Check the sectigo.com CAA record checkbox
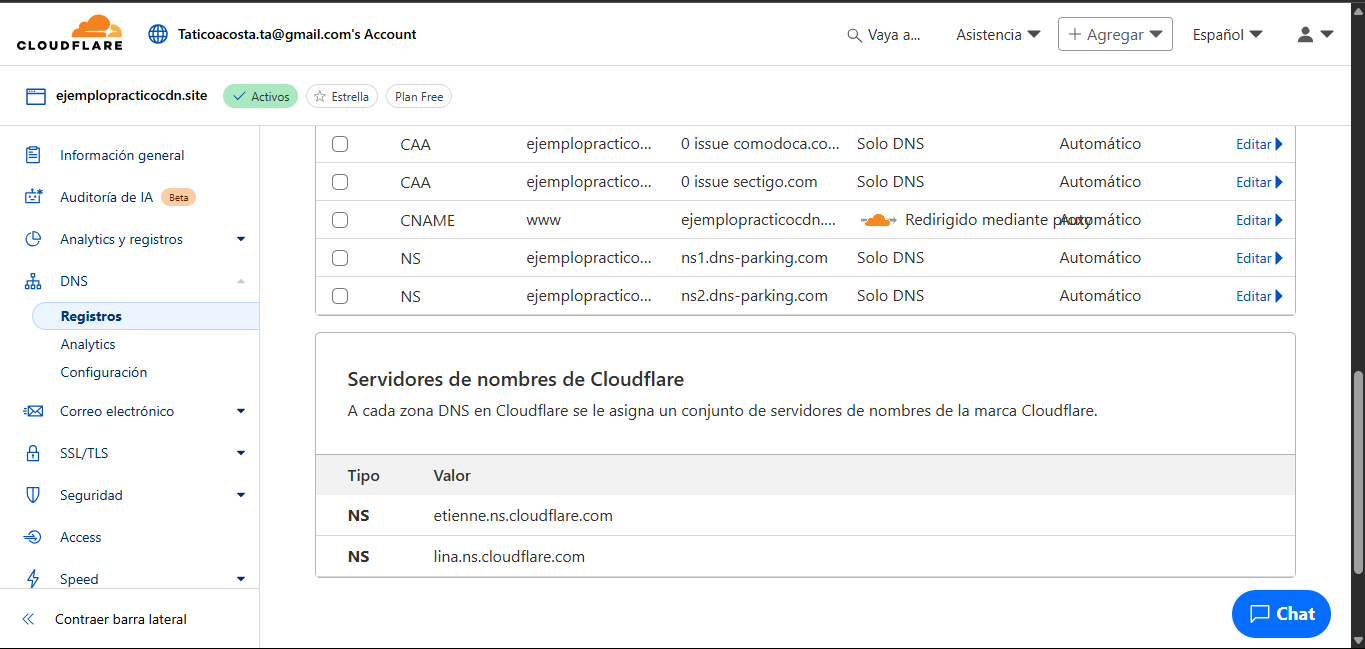The image size is (1365, 649). pyautogui.click(x=340, y=182)
